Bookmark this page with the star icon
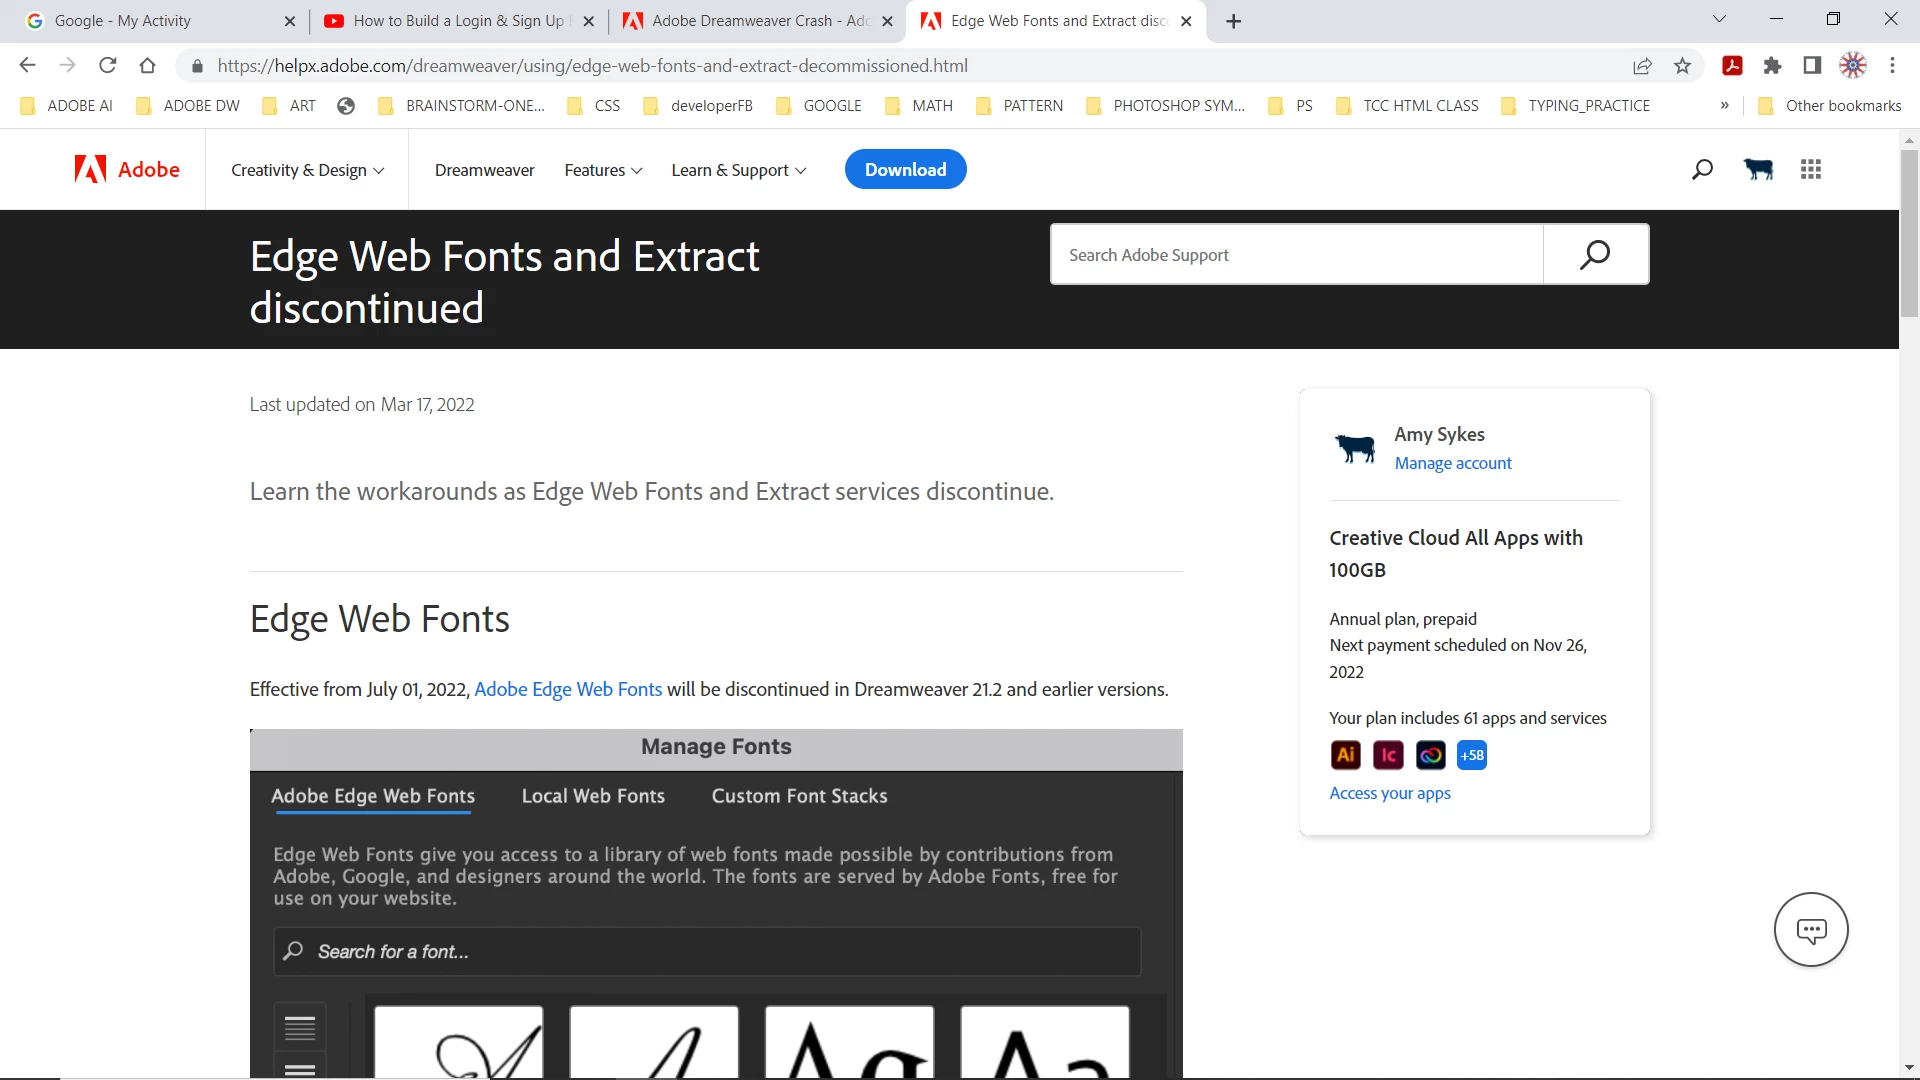Viewport: 1920px width, 1080px height. [x=1682, y=66]
